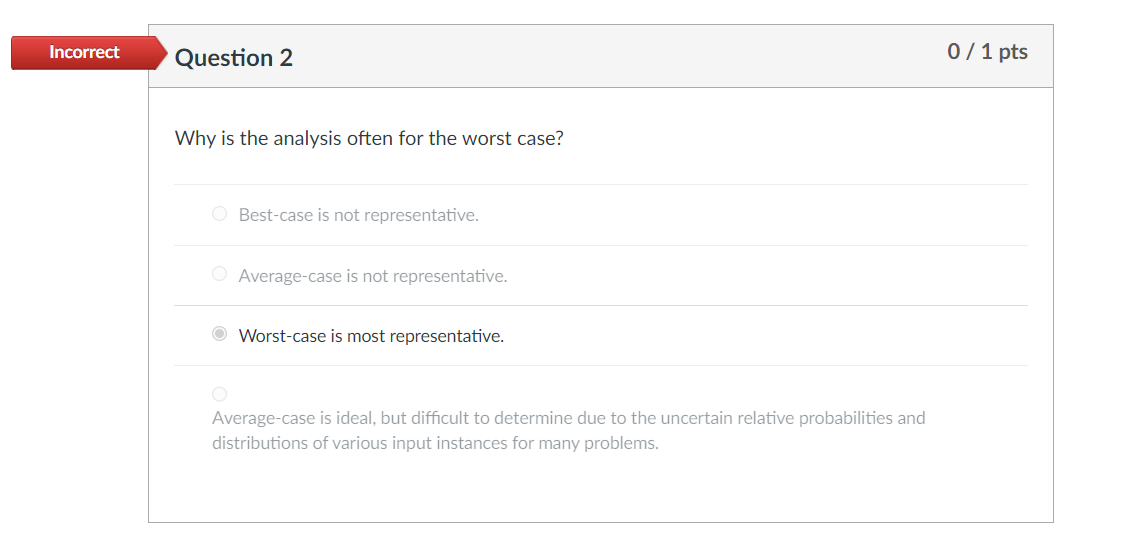Click the divider line above the Worst-case answer
Screen dimensions: 1143x541
(x=600, y=305)
